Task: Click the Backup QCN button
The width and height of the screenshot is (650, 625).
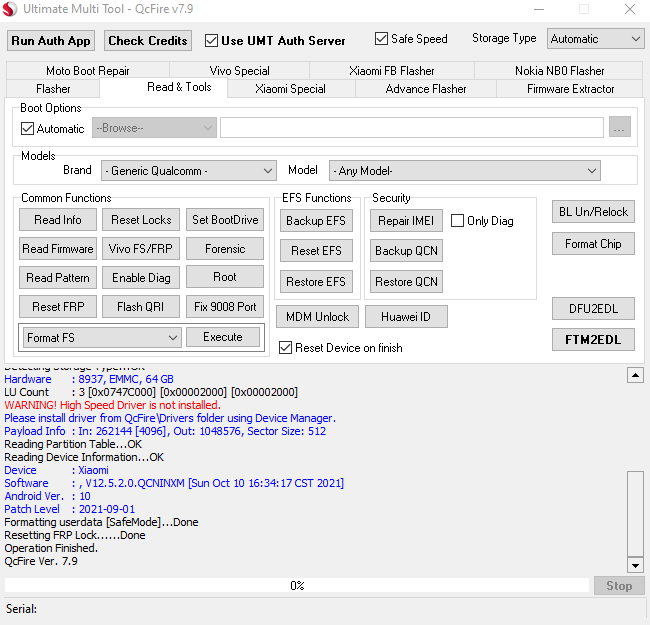Action: pyautogui.click(x=406, y=251)
